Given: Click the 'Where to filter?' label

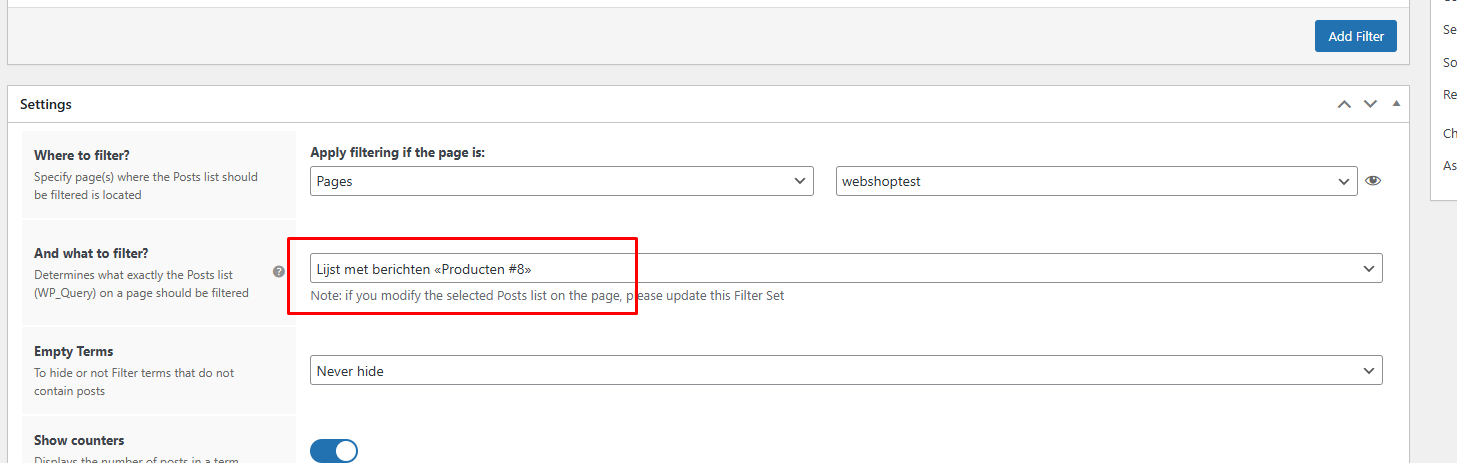Looking at the screenshot, I should tap(82, 155).
